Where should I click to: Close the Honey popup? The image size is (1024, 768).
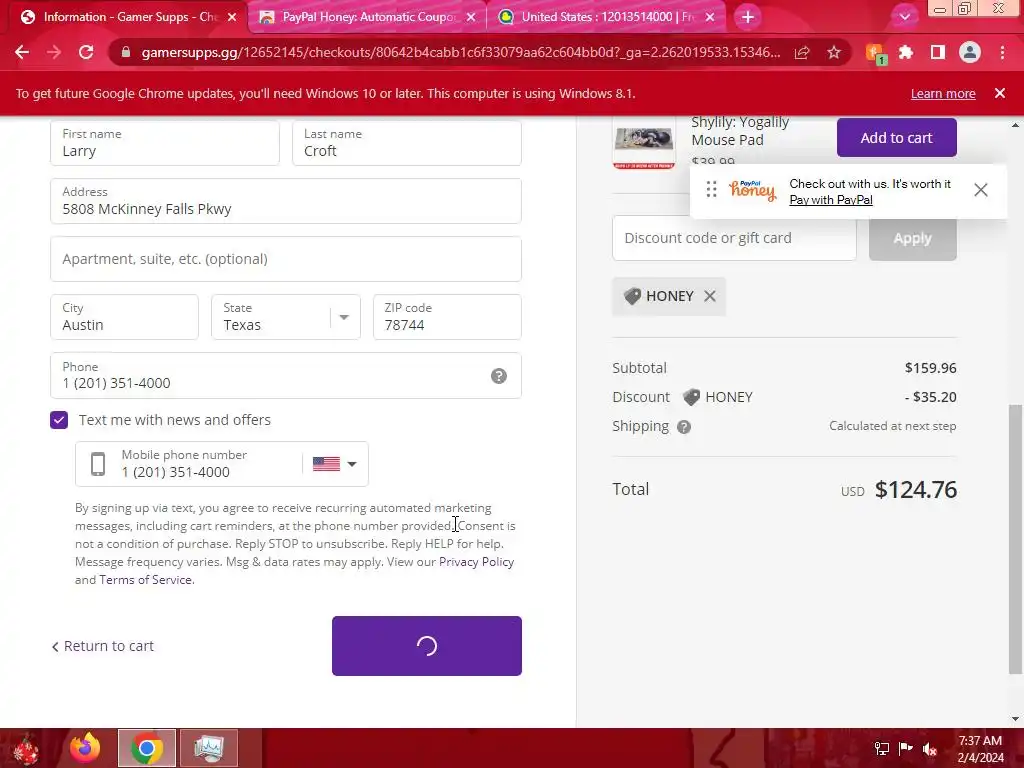tap(980, 190)
